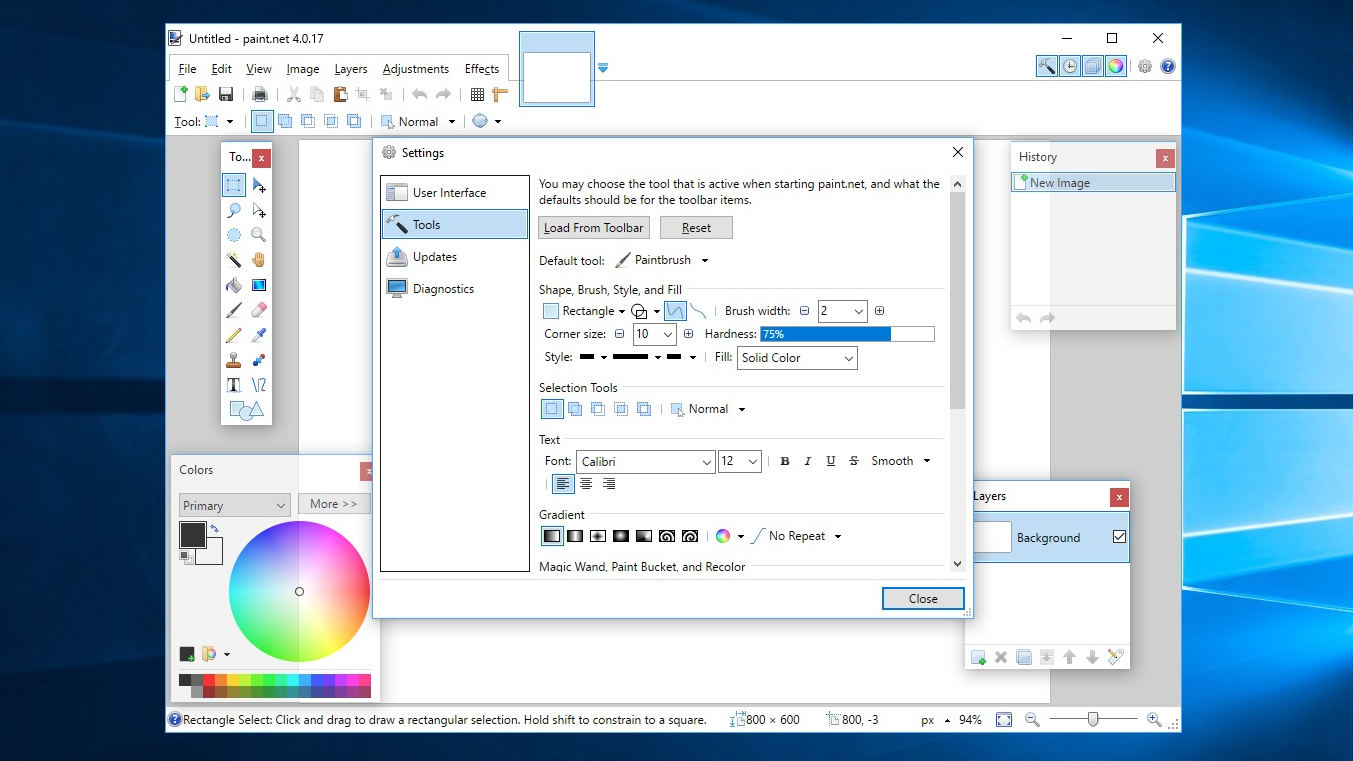Select the Lasso Select tool
This screenshot has height=761, width=1353.
pyautogui.click(x=233, y=210)
